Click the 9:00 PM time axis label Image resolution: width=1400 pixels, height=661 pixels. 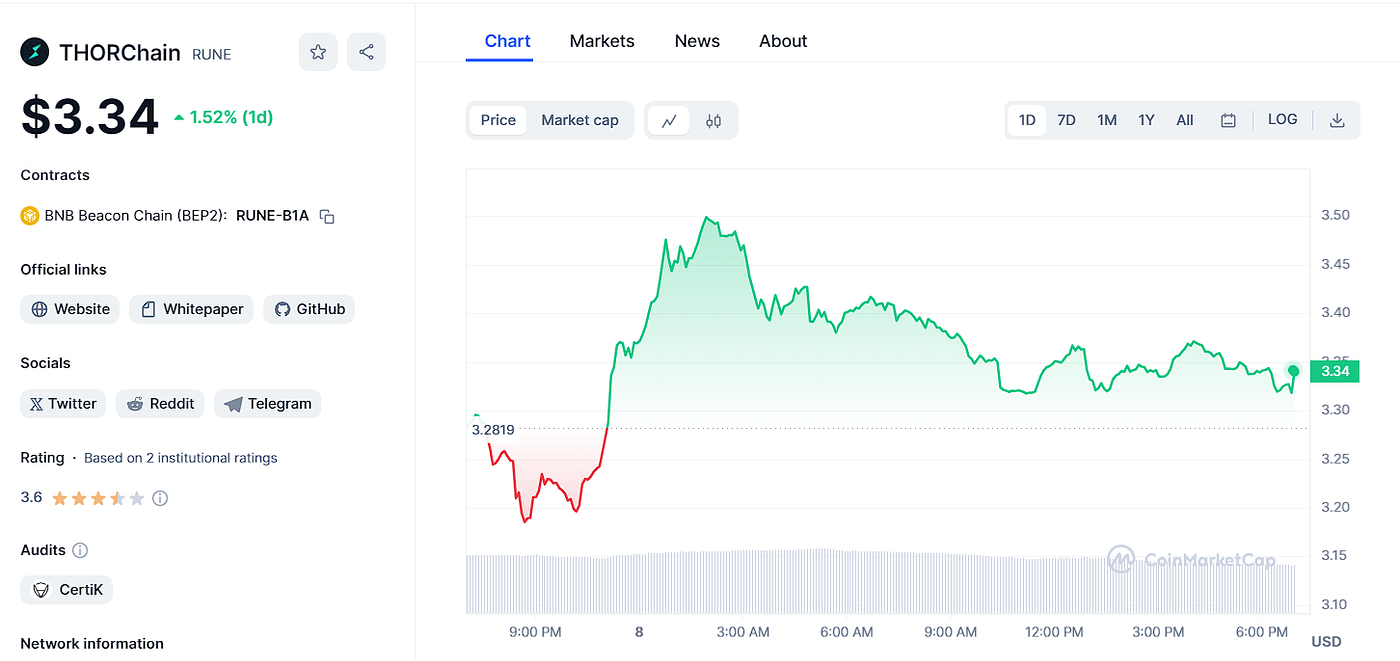pyautogui.click(x=535, y=632)
